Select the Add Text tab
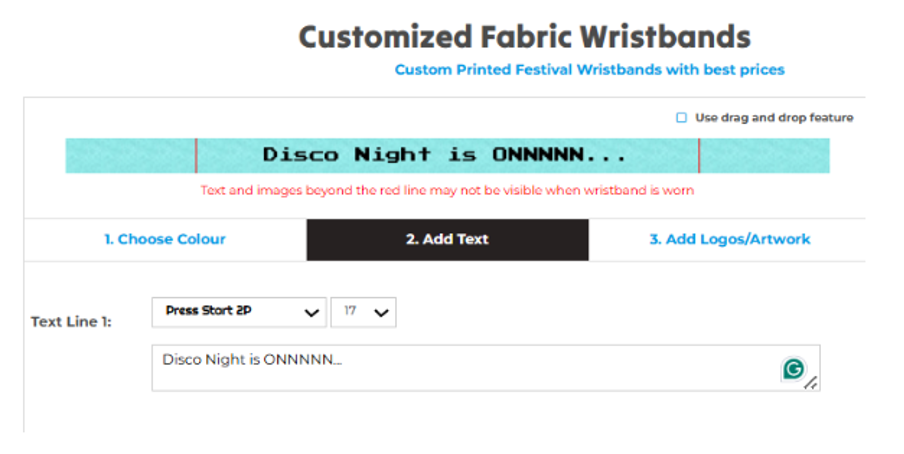This screenshot has height=454, width=904. click(447, 239)
